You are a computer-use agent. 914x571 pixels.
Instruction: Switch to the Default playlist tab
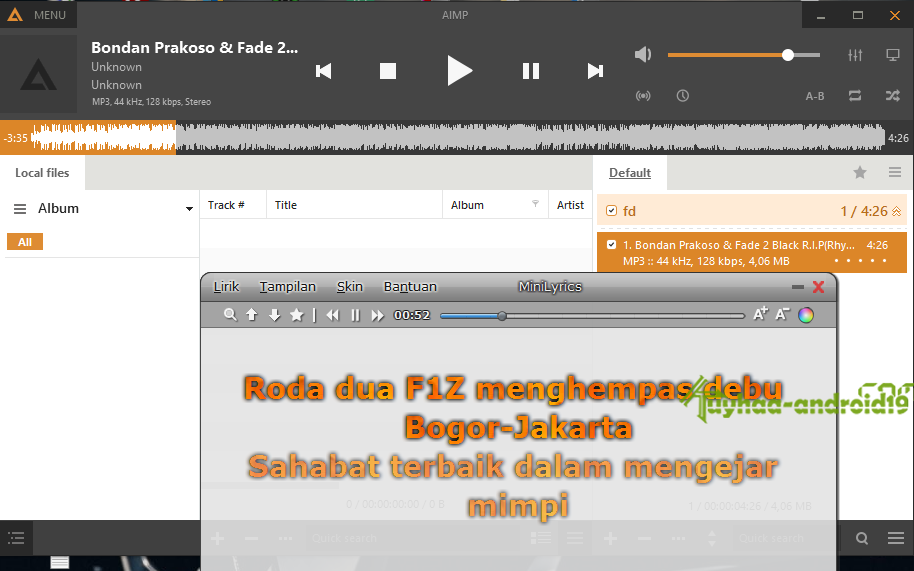tap(630, 172)
